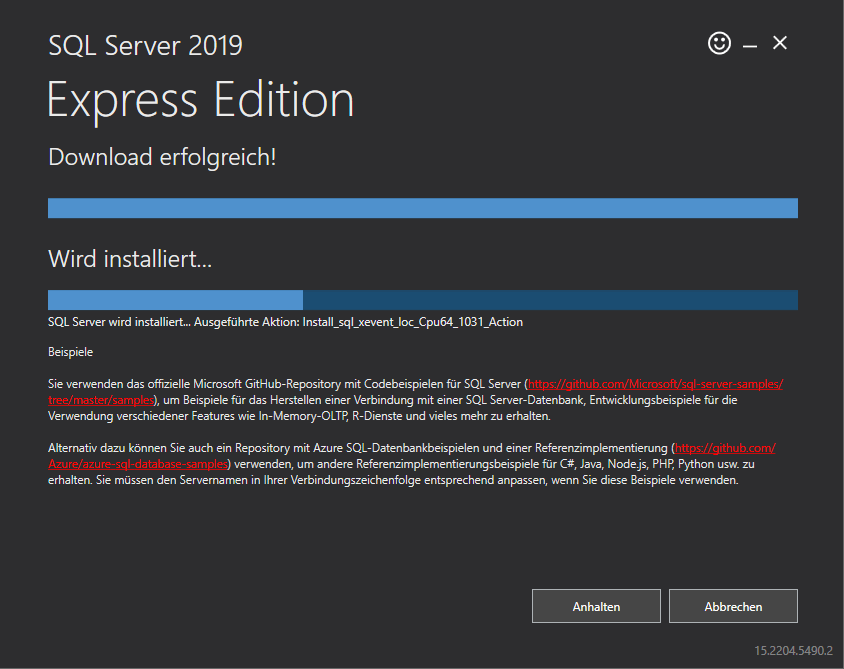844x669 pixels.
Task: Click the SQL Server 2019 title text
Action: click(x=145, y=45)
